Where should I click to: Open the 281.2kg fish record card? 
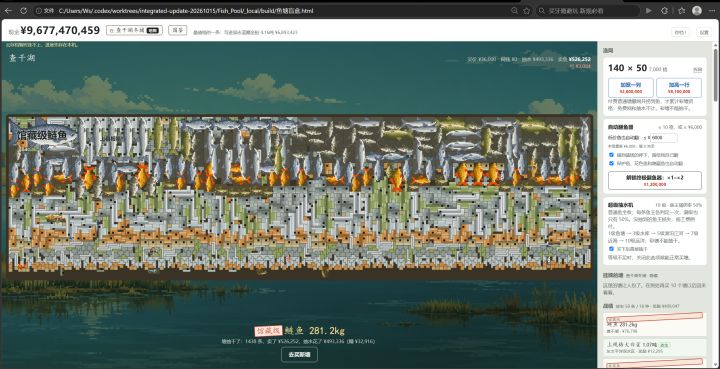[655, 324]
